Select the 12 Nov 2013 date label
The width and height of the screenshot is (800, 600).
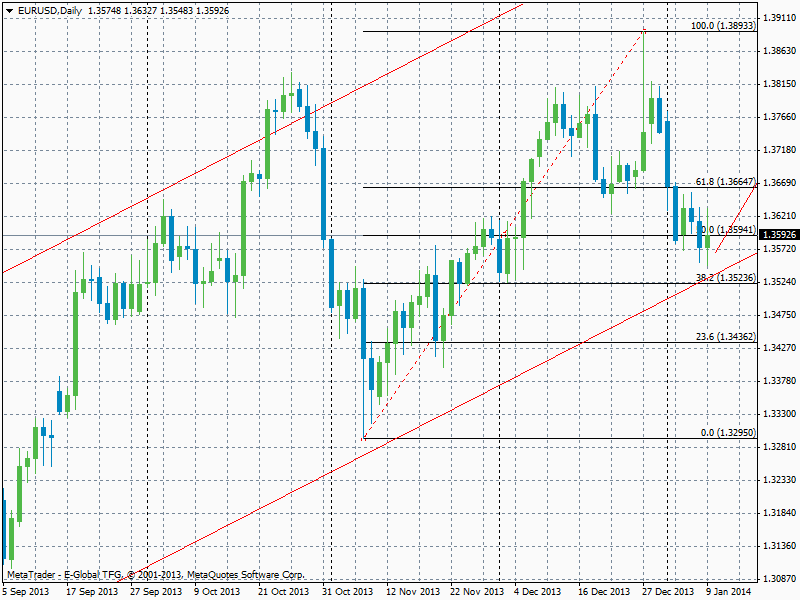(413, 591)
